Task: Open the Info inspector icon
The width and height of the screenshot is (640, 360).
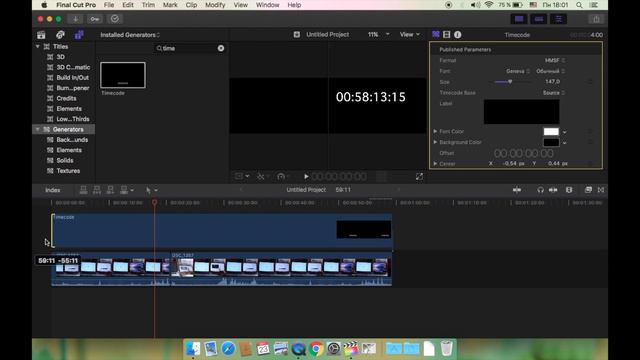Action: pos(458,35)
